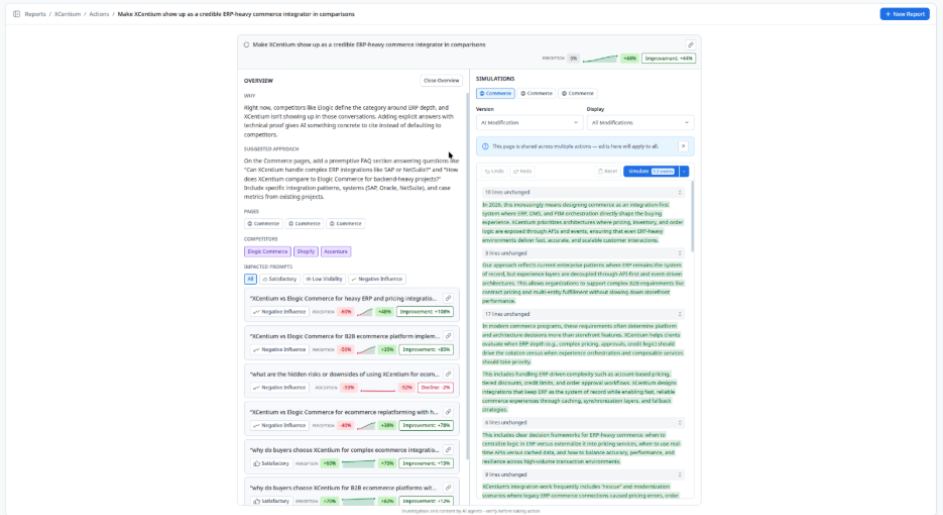Viewport: 943px width, 515px height.
Task: Click 'Improvement: +108%' badge
Action: click(425, 312)
